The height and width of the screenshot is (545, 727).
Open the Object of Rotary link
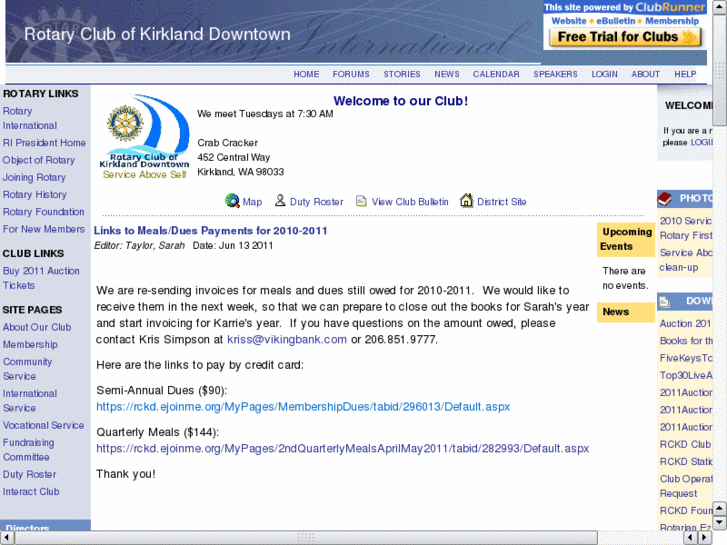[38, 160]
